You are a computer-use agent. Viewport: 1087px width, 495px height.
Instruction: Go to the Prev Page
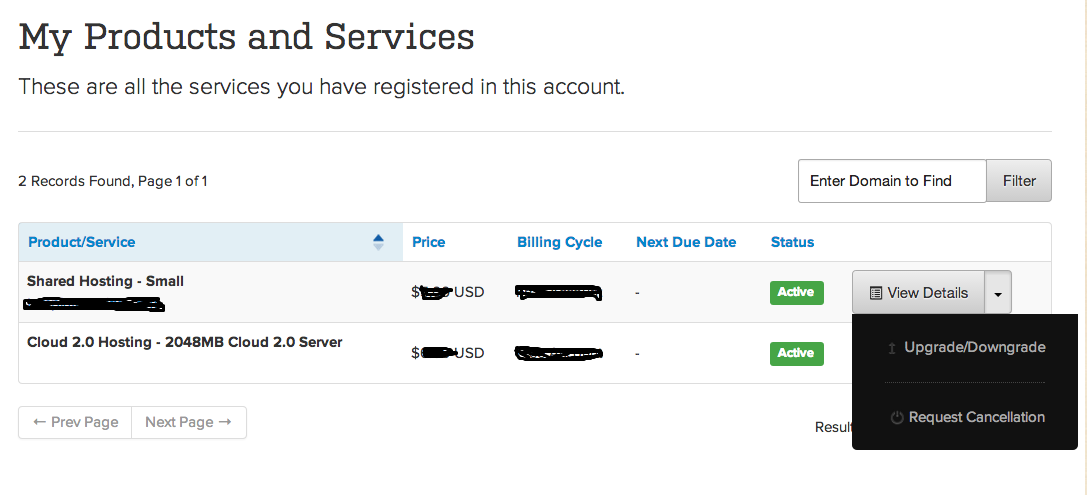pyautogui.click(x=75, y=422)
